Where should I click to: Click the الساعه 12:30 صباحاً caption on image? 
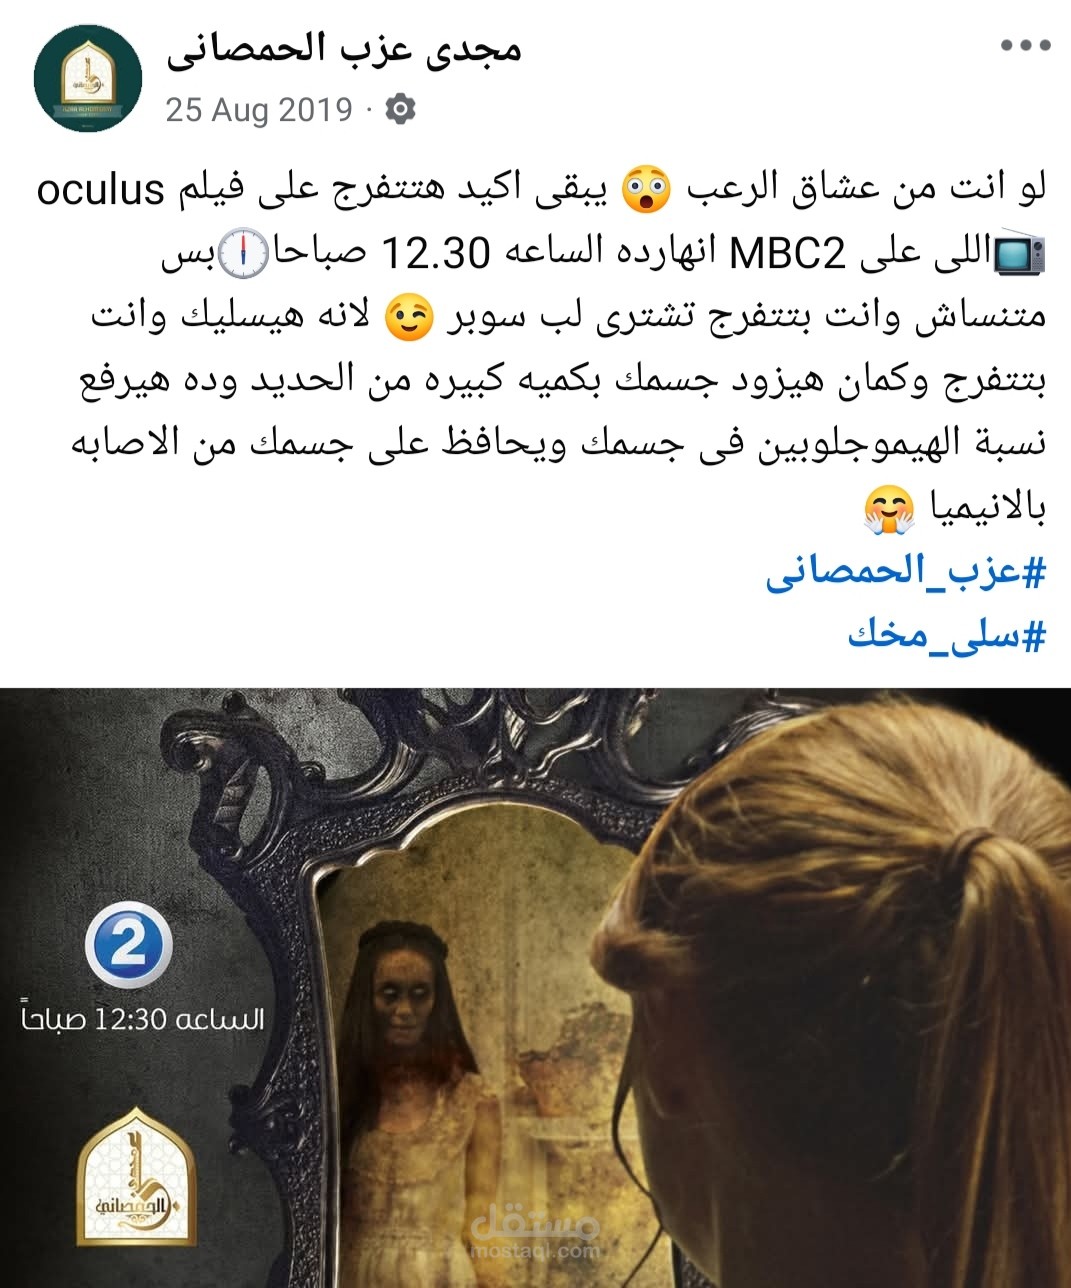point(143,1019)
